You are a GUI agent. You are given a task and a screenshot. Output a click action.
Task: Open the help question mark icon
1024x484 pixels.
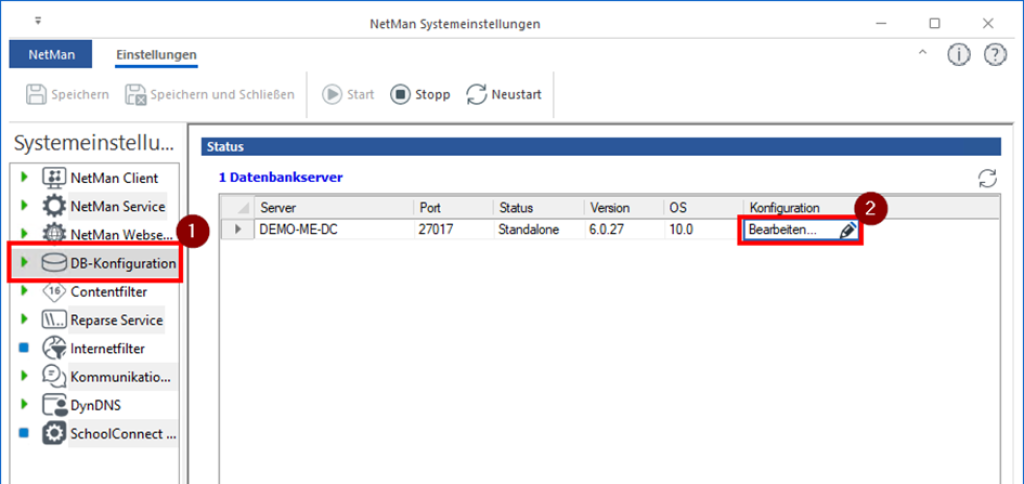994,55
